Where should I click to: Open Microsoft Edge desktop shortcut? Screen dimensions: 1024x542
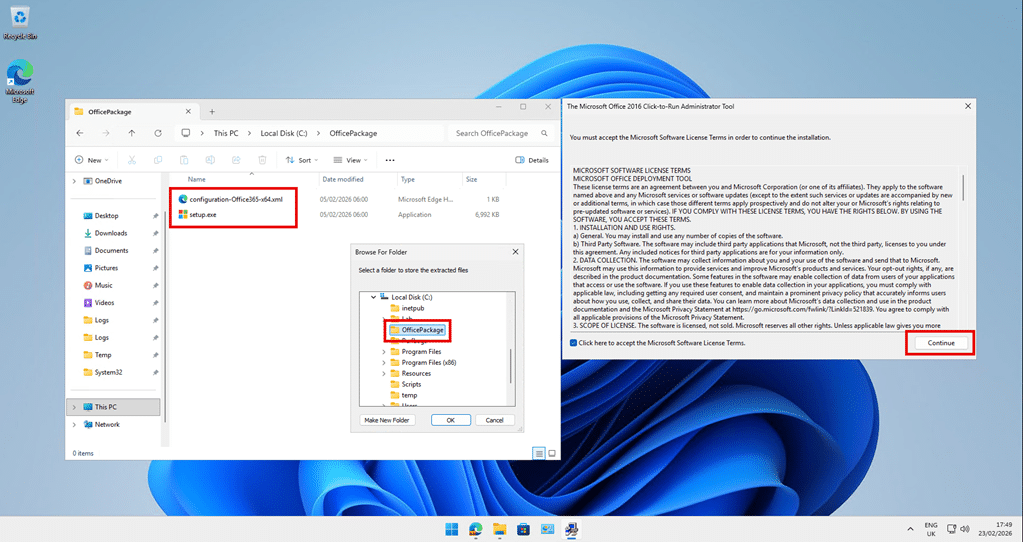[x=19, y=80]
